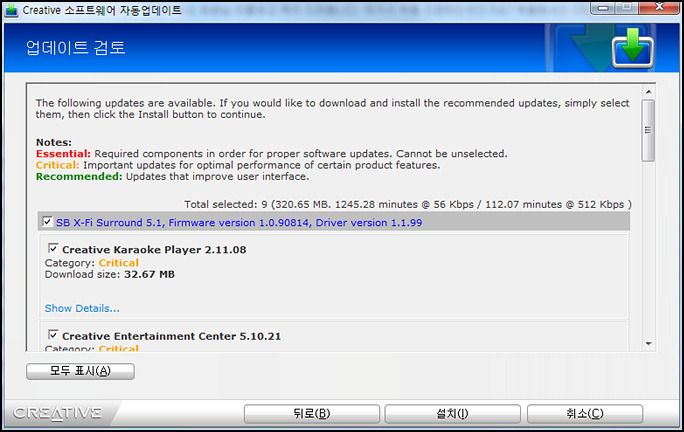Click the Creative Karaoke Player 2.11.08 title
684x432 pixels.
coord(154,250)
